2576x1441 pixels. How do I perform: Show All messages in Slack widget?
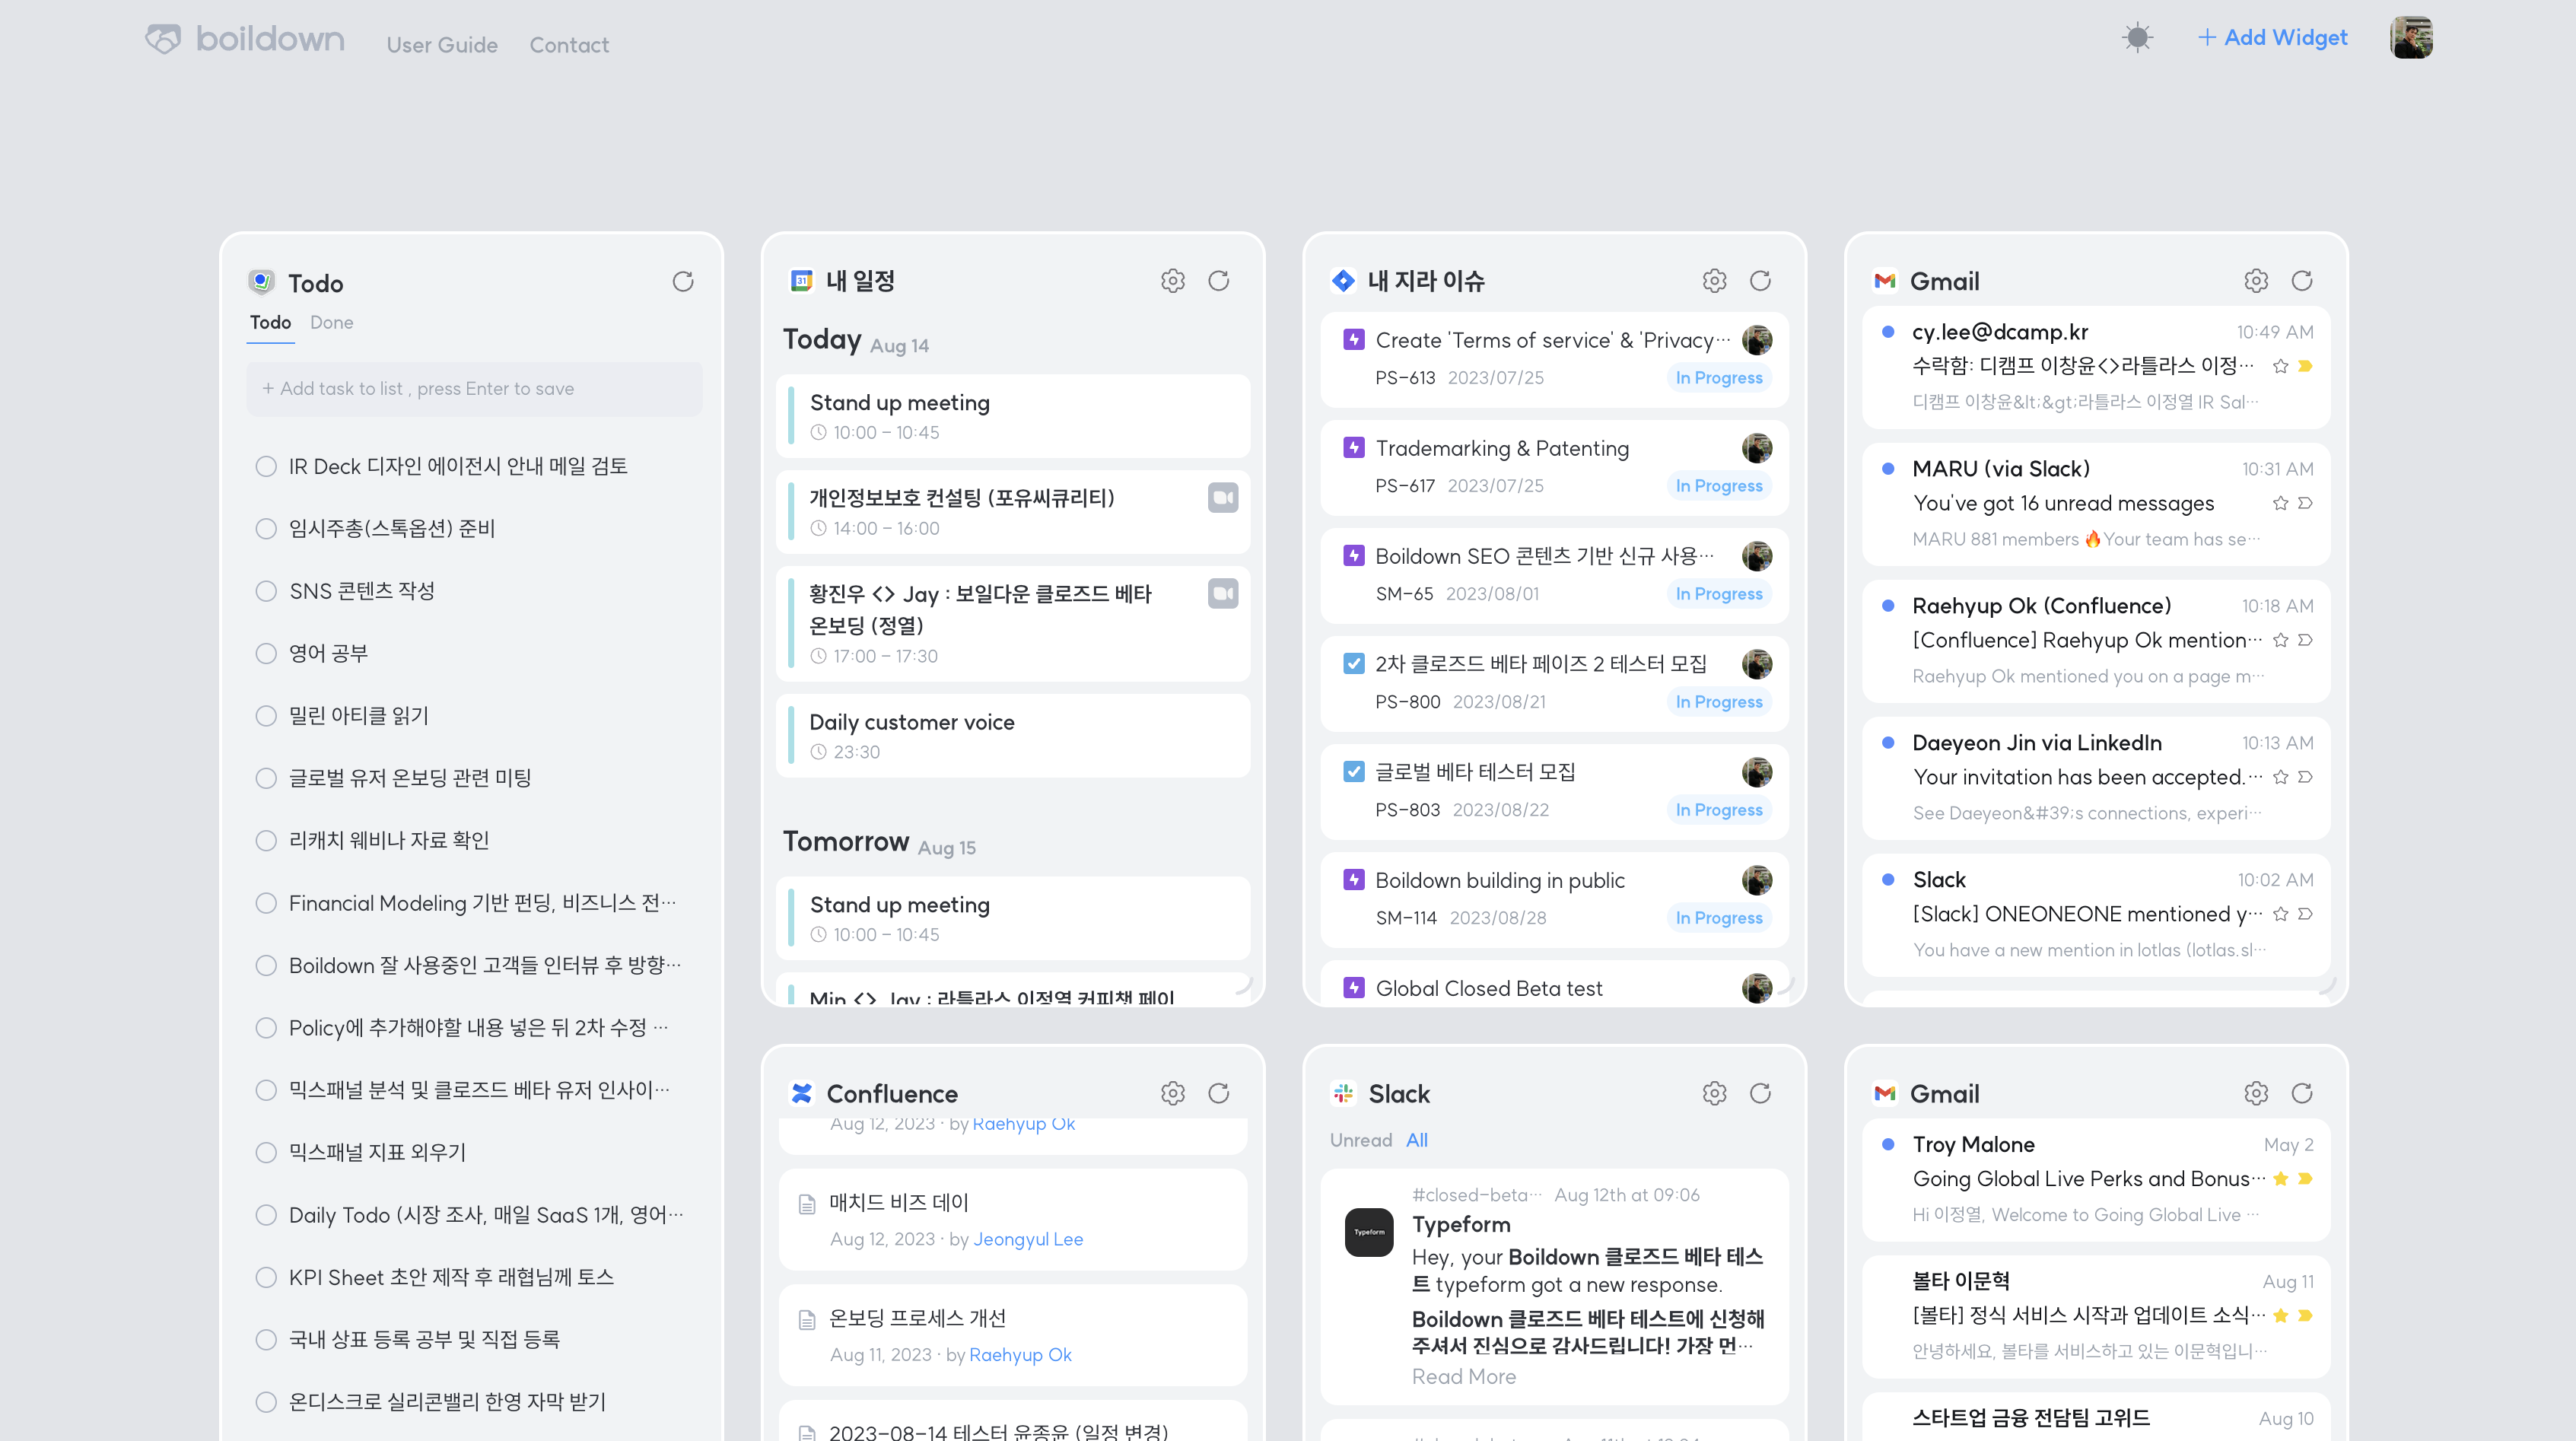tap(1417, 1140)
